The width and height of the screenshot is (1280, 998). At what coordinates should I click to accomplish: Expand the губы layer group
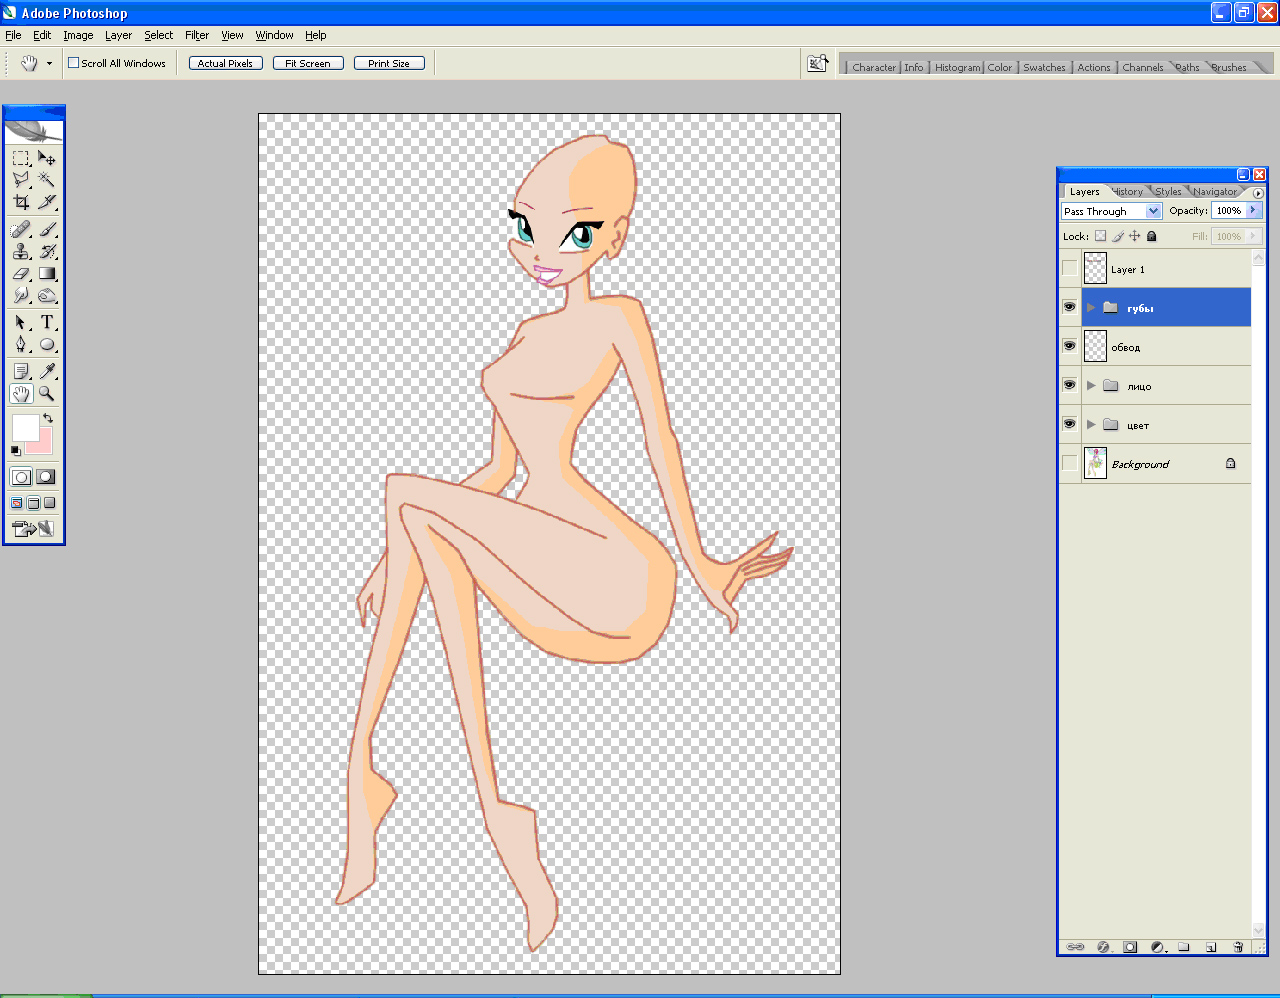[x=1091, y=307]
